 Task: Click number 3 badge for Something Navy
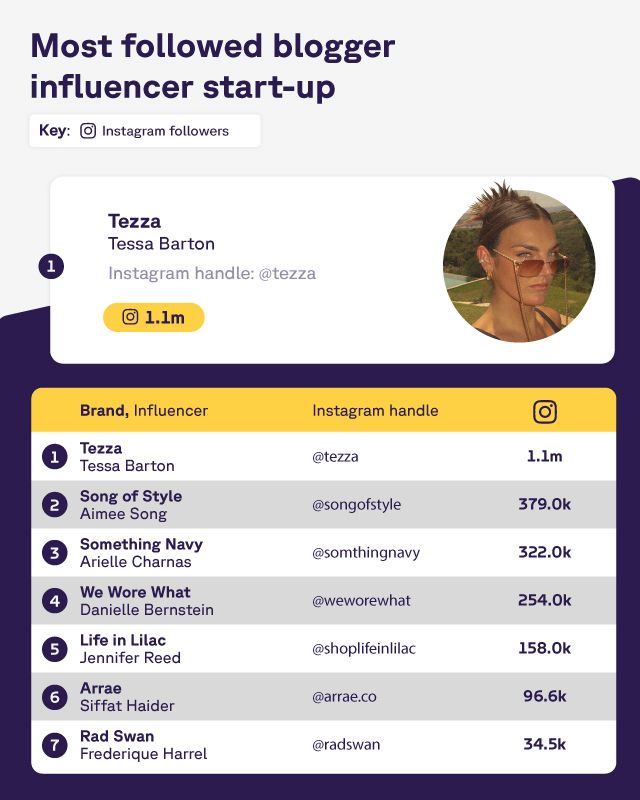[54, 553]
